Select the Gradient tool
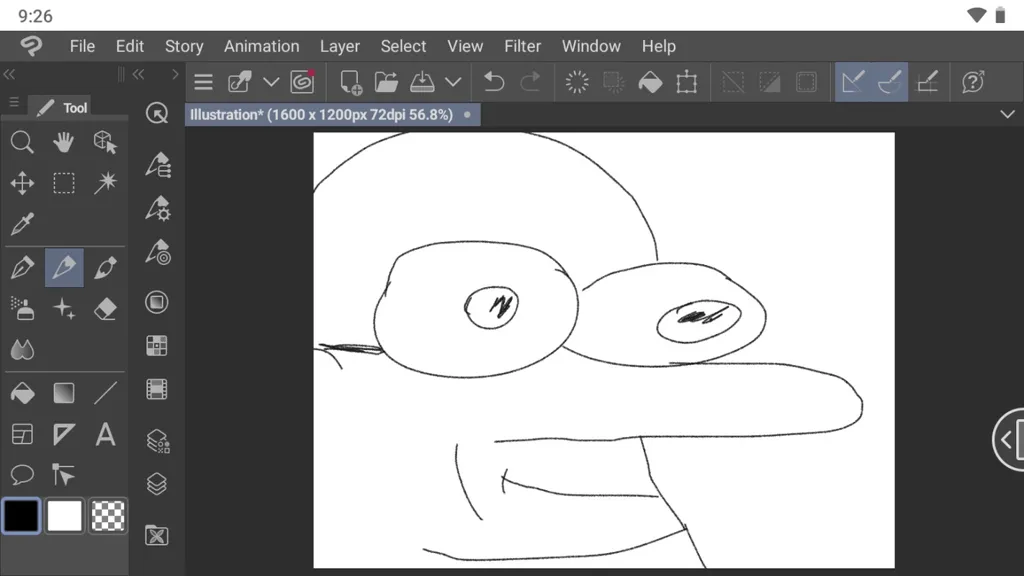Screen dimensions: 1024x576 tap(63, 393)
